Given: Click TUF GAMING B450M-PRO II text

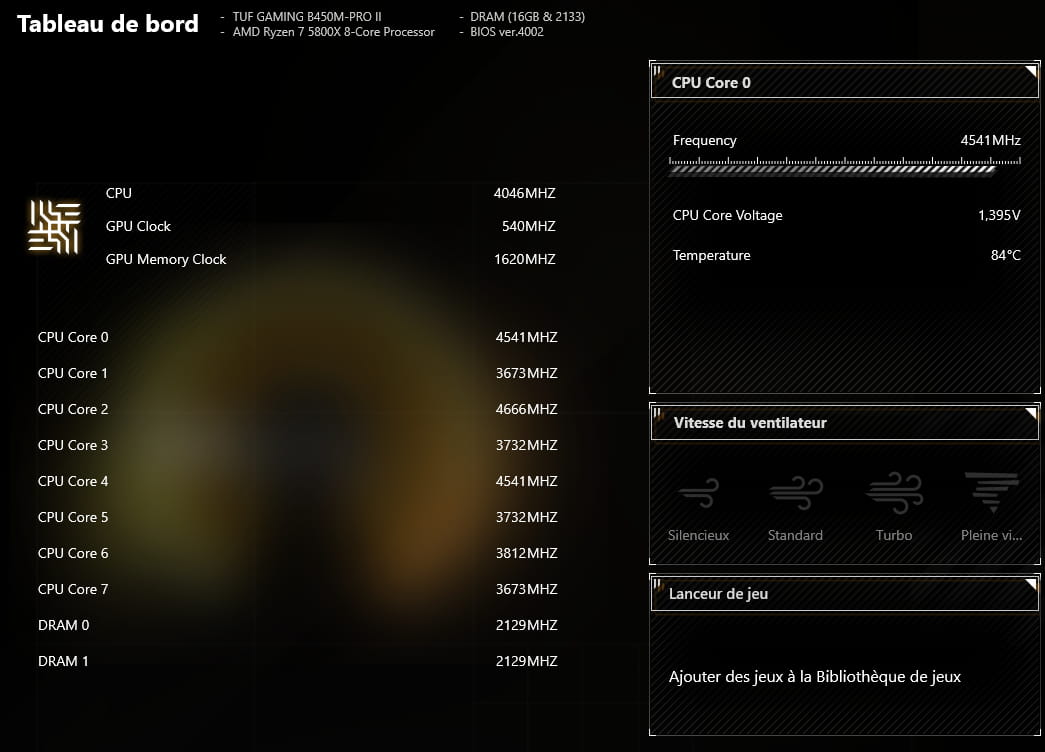Looking at the screenshot, I should tap(307, 17).
